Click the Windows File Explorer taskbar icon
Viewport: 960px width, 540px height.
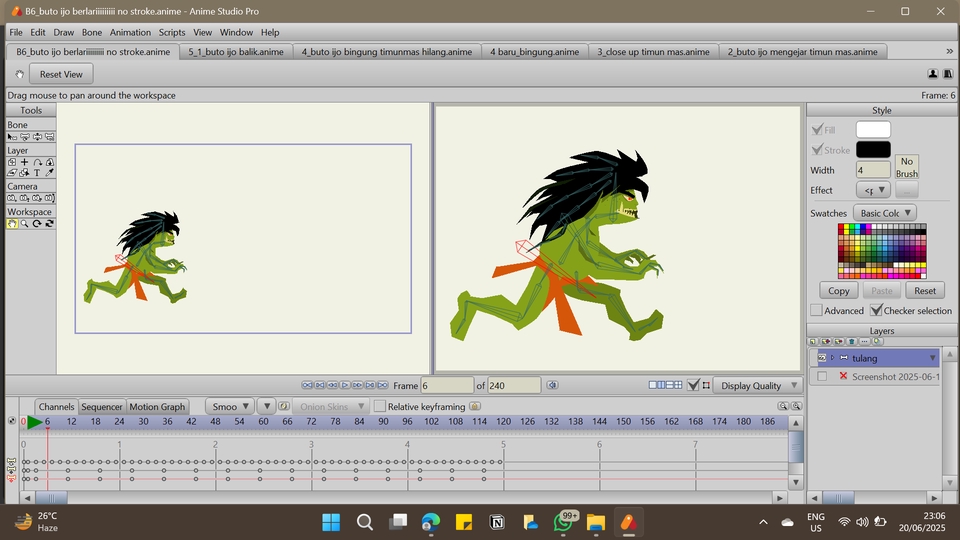tap(595, 522)
